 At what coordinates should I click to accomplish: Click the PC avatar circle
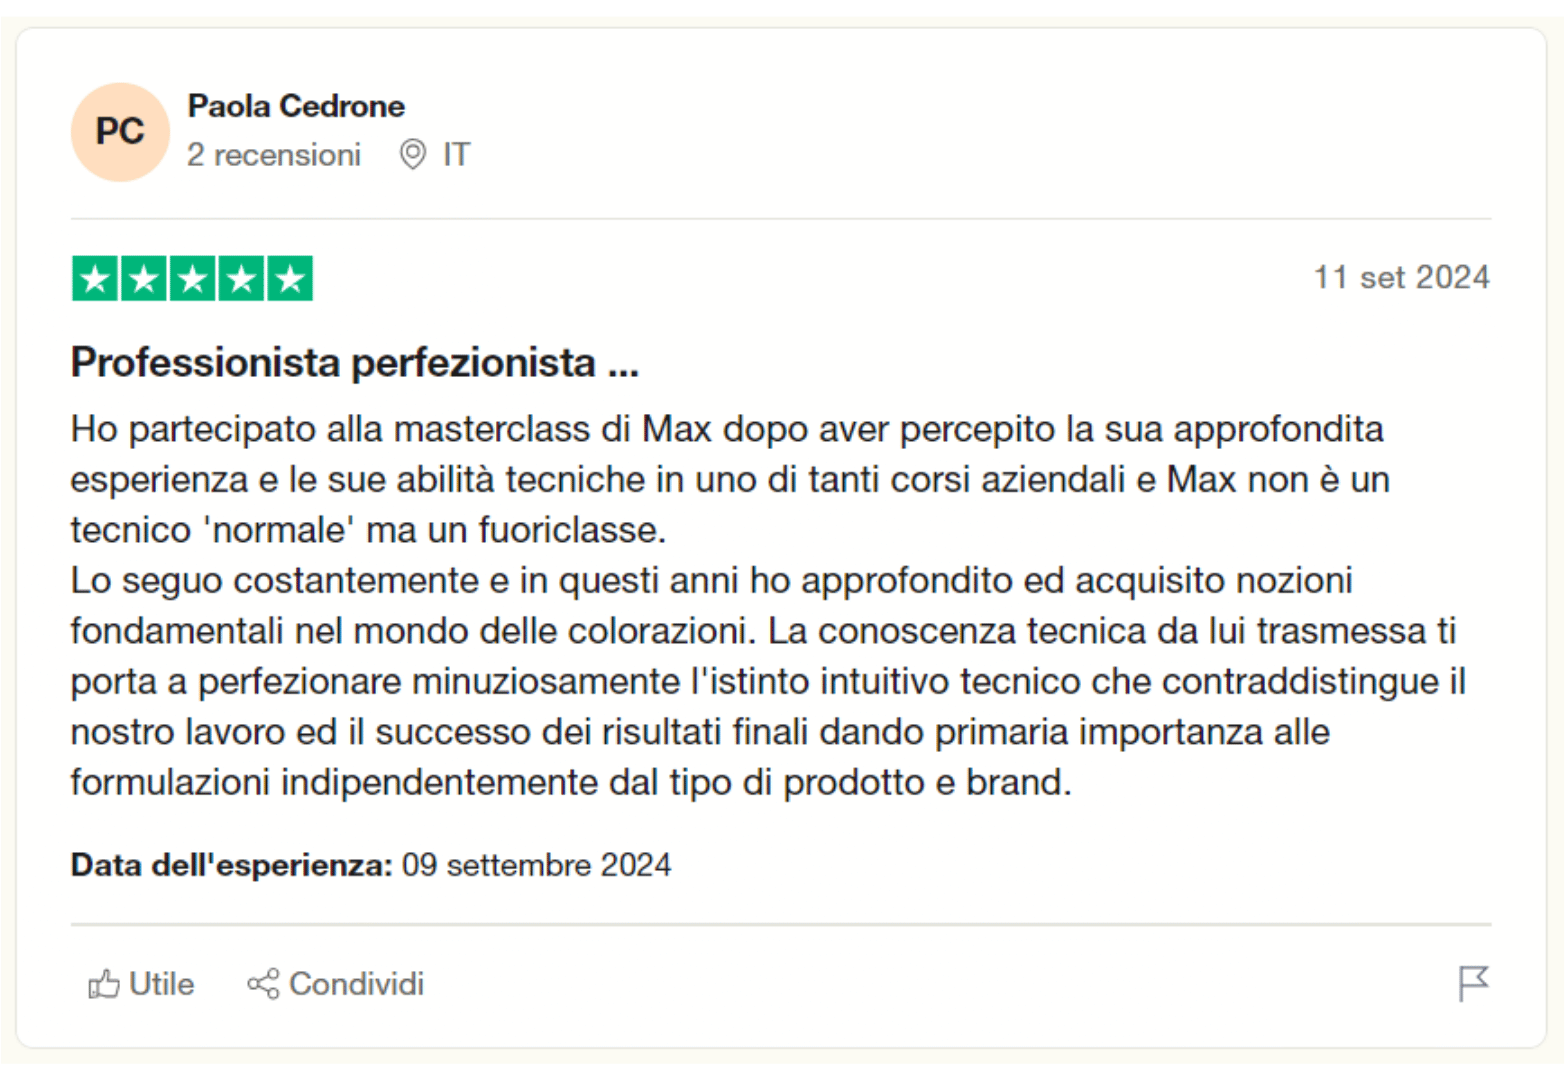pyautogui.click(x=120, y=132)
